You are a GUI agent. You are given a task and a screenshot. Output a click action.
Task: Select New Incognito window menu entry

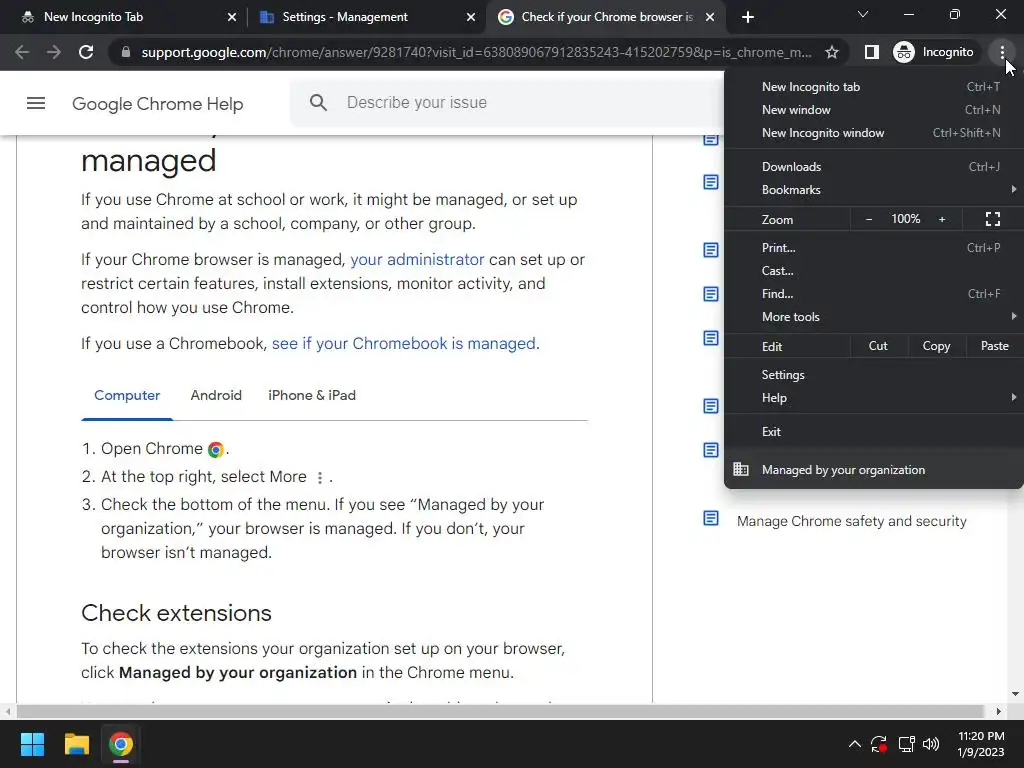874,133
